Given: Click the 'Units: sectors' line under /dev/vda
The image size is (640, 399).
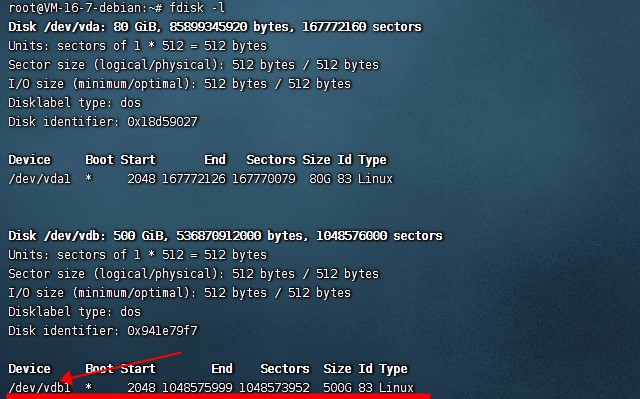Looking at the screenshot, I should coord(137,46).
